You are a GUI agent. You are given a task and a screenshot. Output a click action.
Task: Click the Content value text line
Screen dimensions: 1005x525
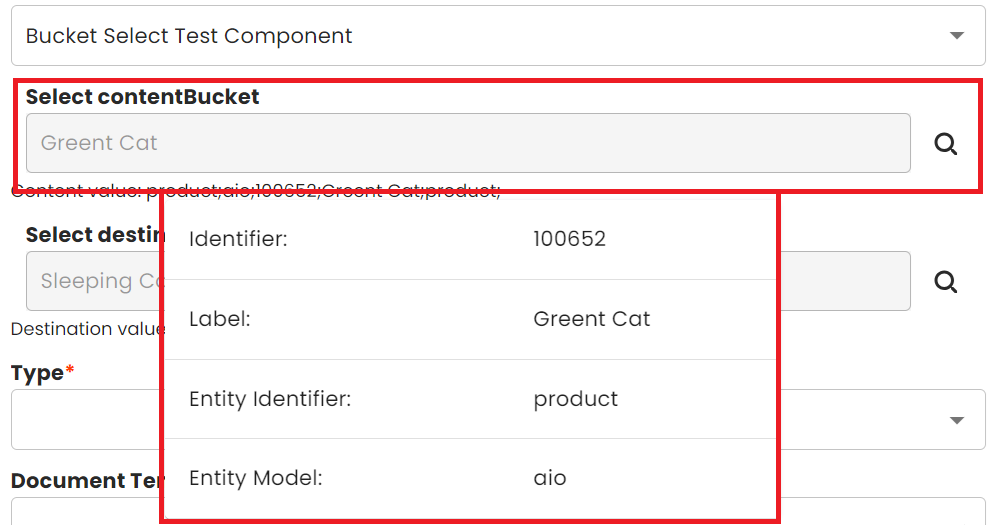(85, 192)
